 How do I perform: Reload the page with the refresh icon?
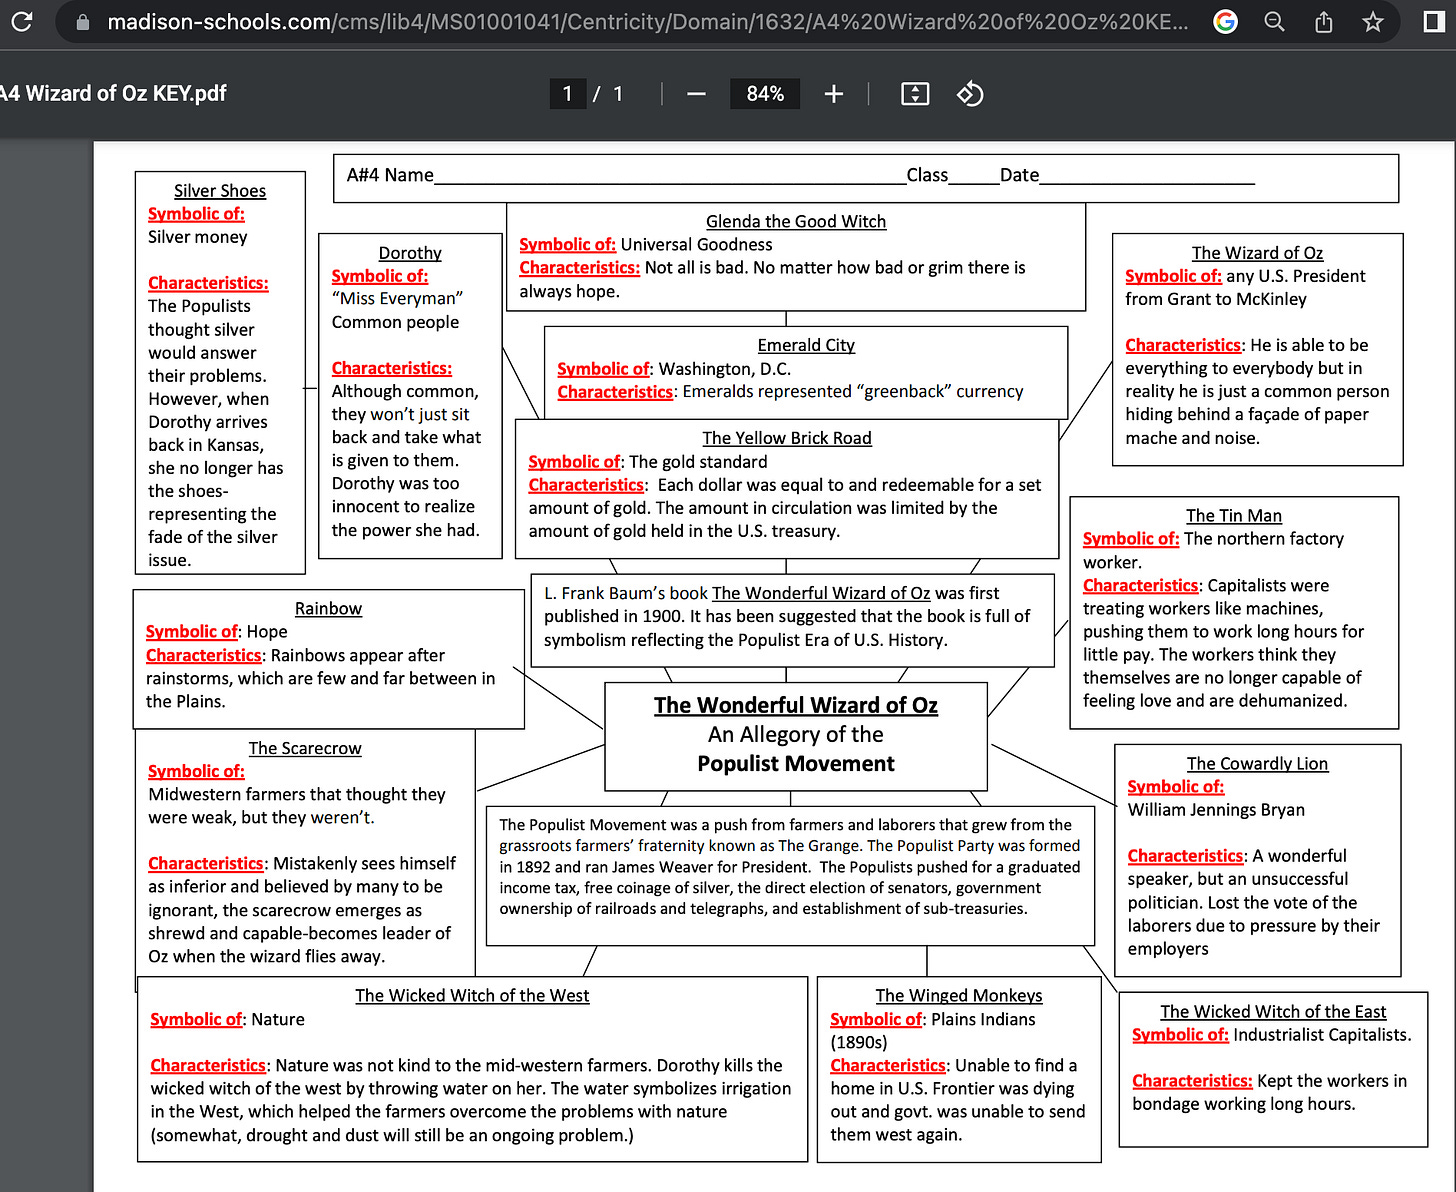[21, 21]
